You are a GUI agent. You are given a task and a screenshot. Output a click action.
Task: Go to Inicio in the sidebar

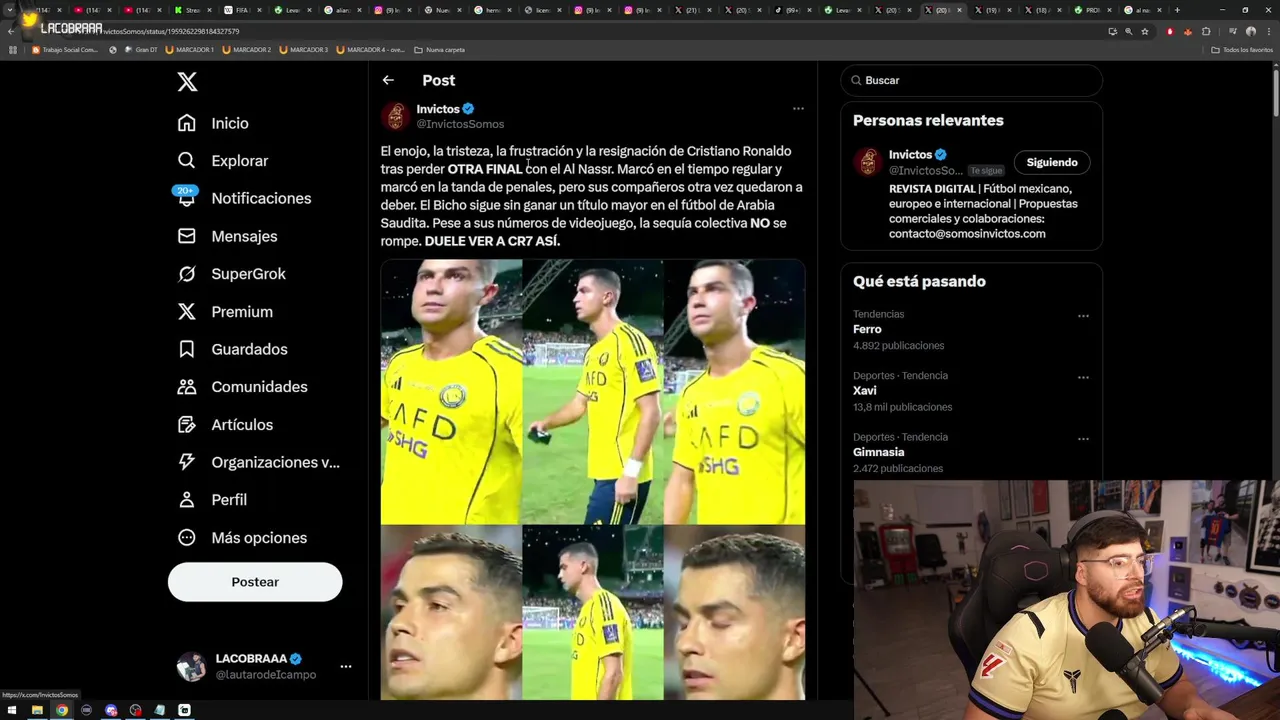pyautogui.click(x=213, y=123)
